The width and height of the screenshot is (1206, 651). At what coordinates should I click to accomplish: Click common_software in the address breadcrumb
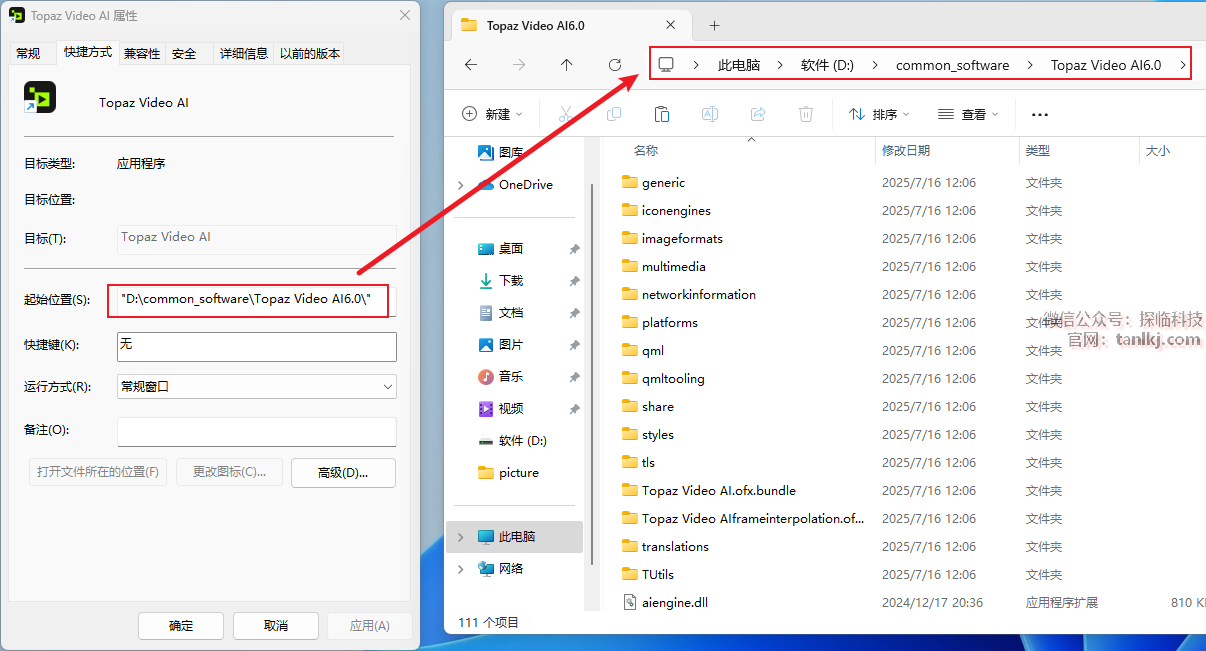[952, 65]
